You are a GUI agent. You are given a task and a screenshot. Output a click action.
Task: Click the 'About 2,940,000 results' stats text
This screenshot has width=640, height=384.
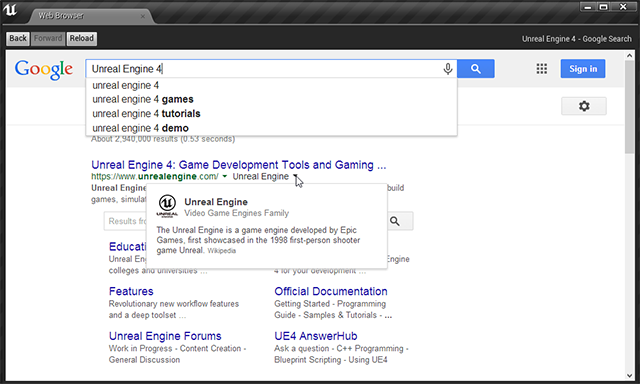pyautogui.click(x=163, y=139)
